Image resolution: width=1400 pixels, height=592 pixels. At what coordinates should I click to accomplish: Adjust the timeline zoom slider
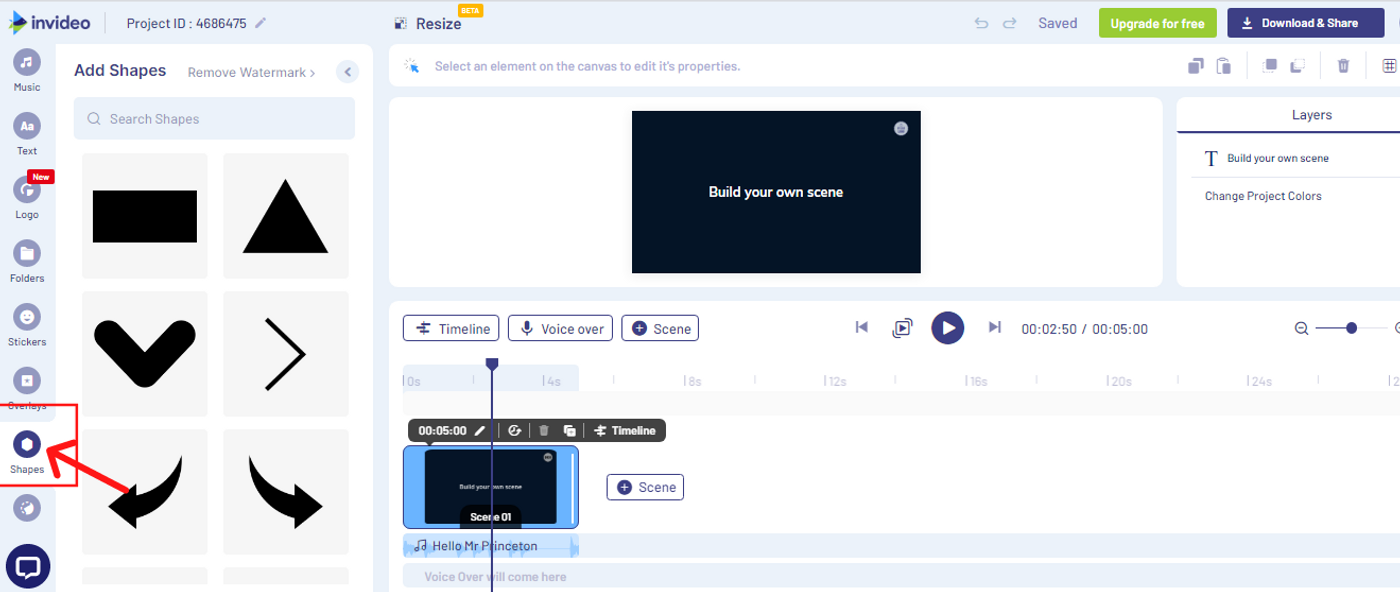tap(1350, 327)
